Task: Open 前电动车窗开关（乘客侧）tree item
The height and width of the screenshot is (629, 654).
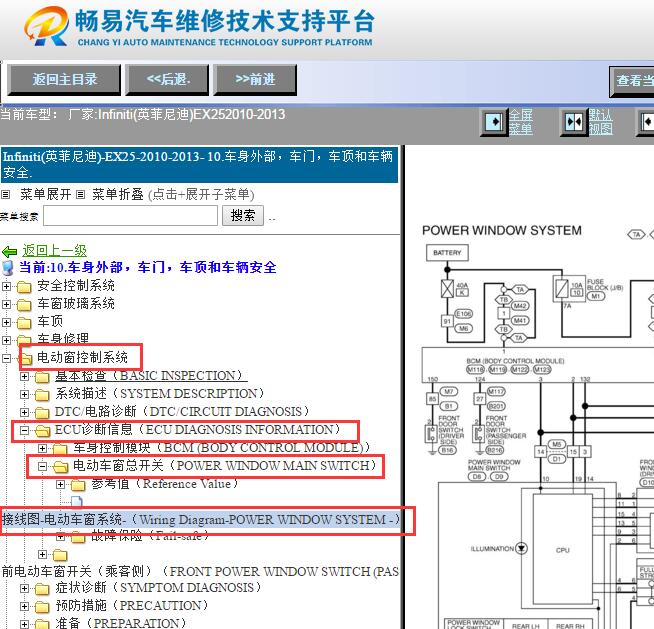Action: [200, 571]
